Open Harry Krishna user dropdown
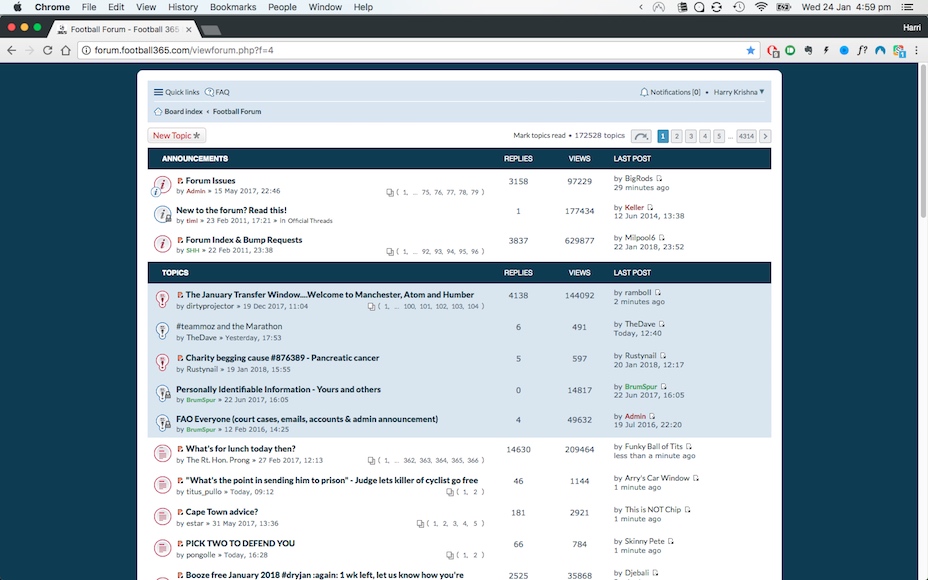The height and width of the screenshot is (580, 928). click(x=739, y=92)
